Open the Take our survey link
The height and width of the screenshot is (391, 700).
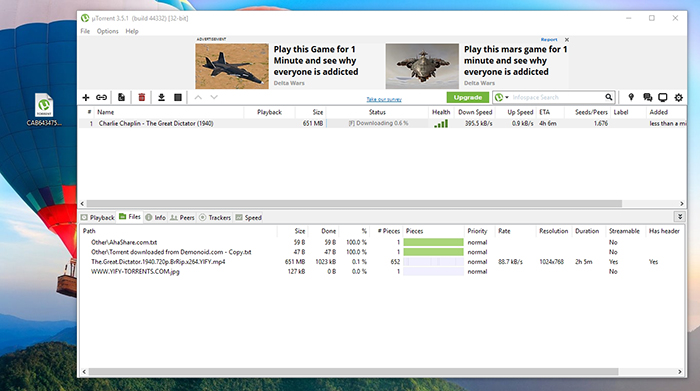(x=384, y=99)
